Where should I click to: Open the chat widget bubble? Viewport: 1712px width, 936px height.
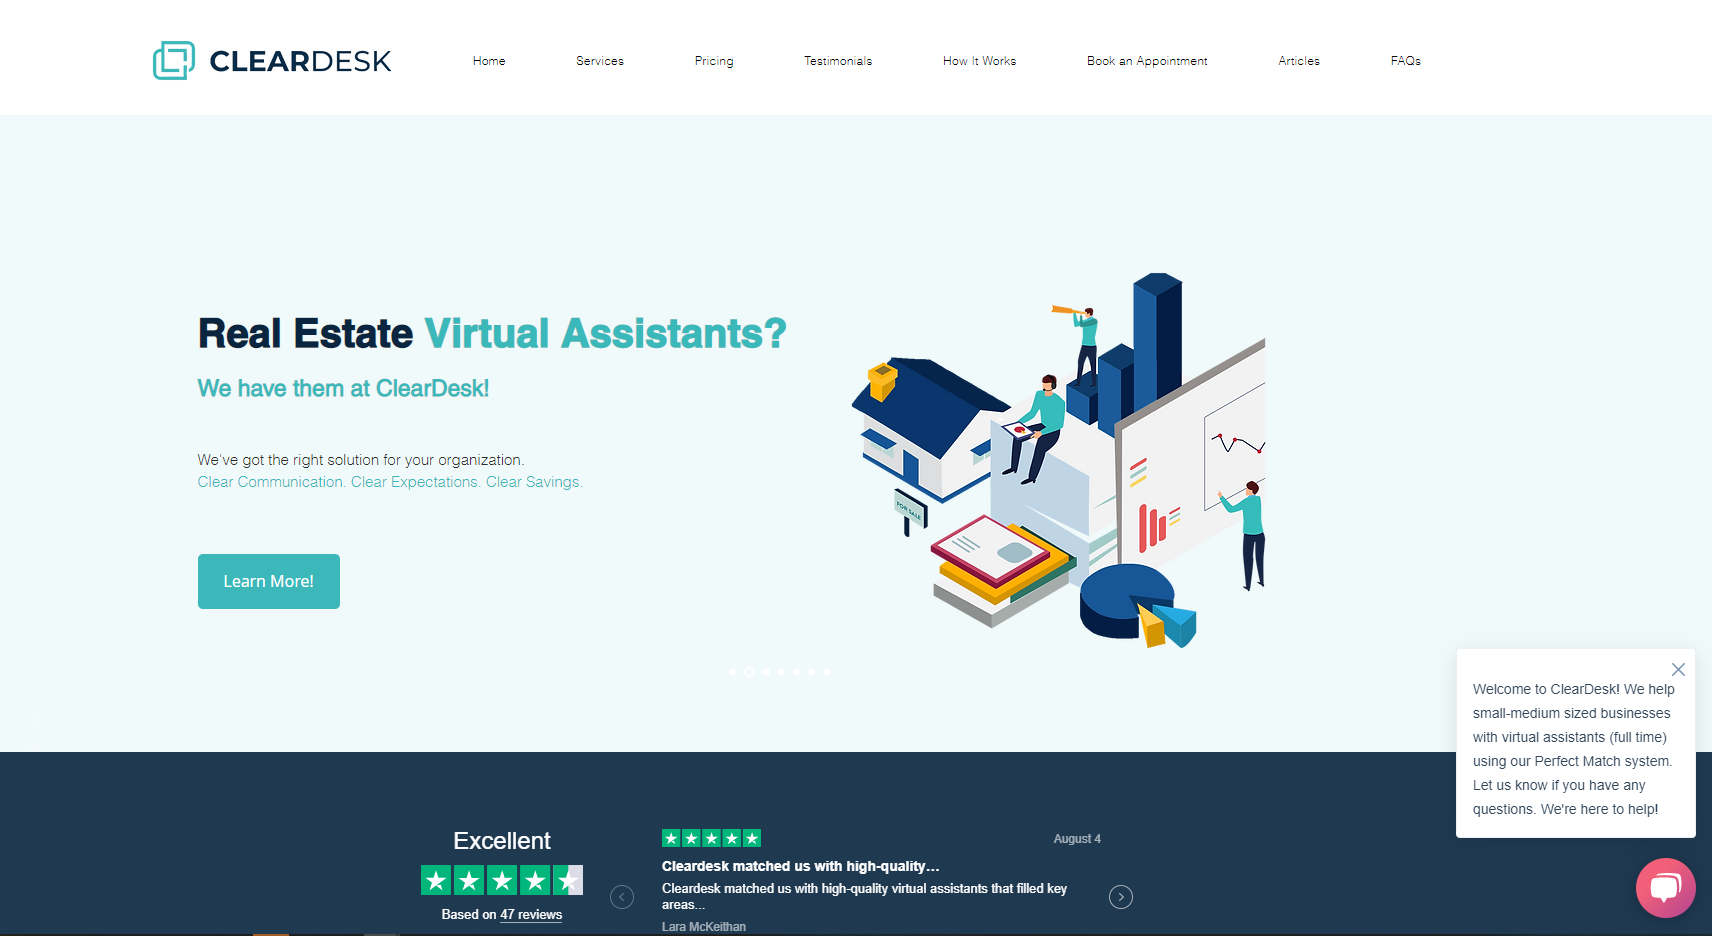pos(1664,887)
